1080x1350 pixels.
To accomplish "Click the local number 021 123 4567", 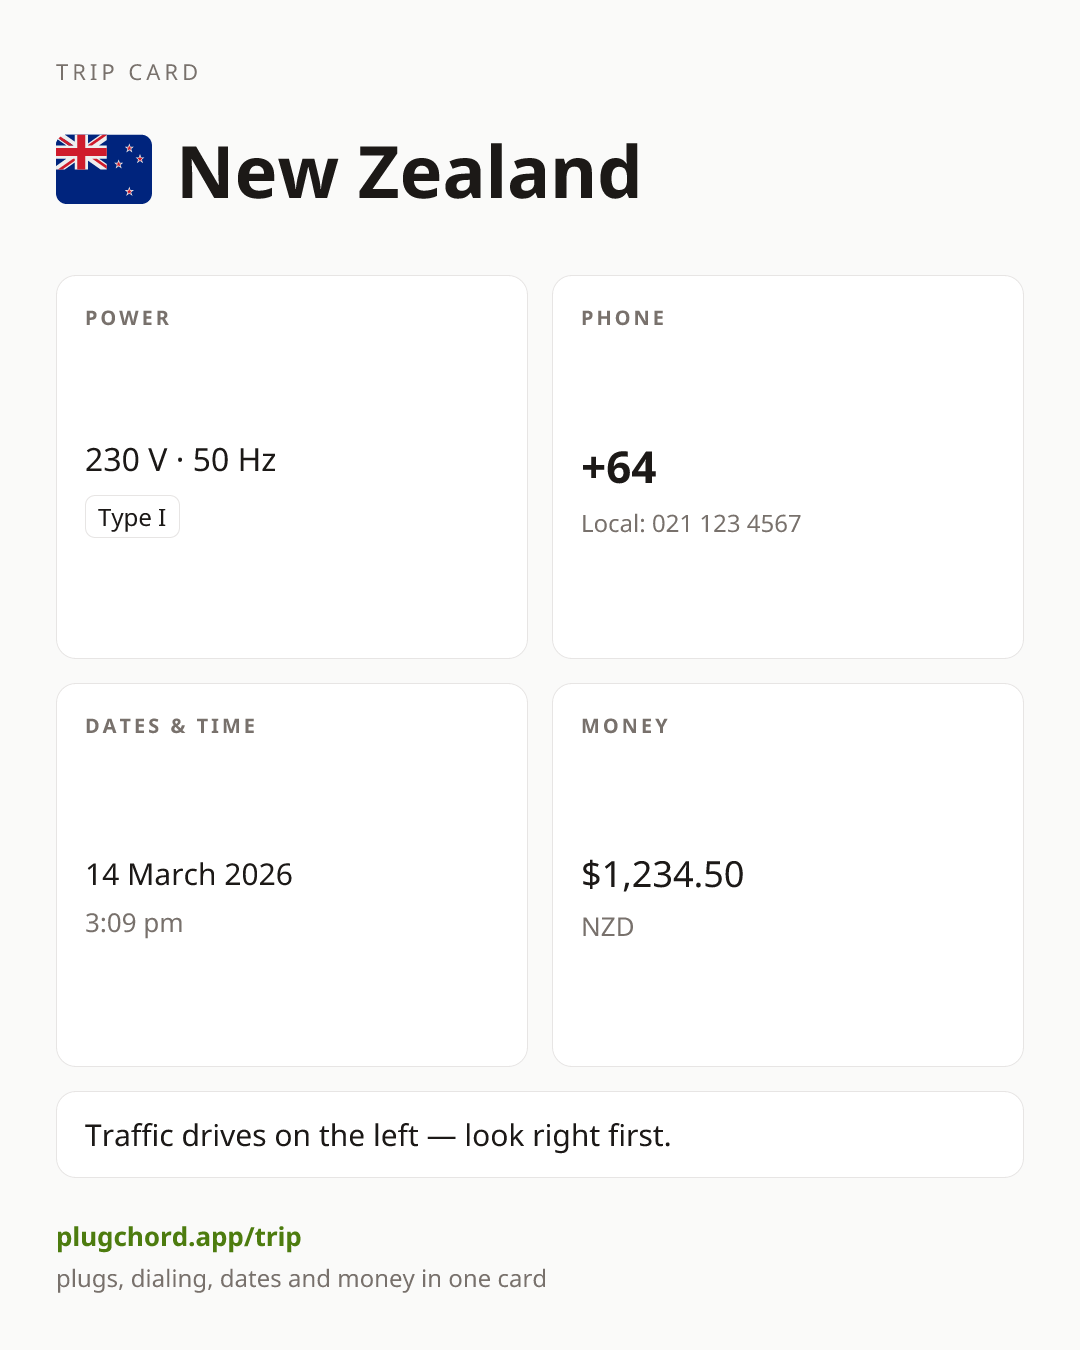I will (x=726, y=524).
